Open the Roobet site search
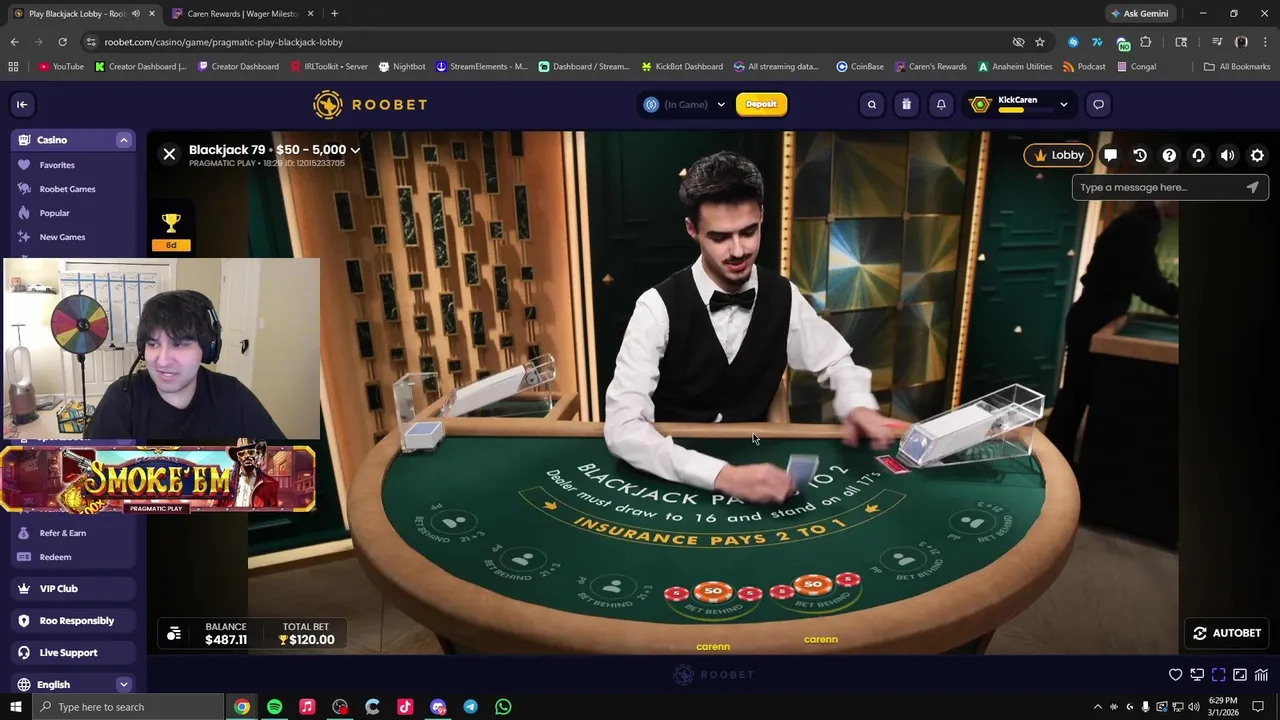Viewport: 1280px width, 720px height. 872,104
